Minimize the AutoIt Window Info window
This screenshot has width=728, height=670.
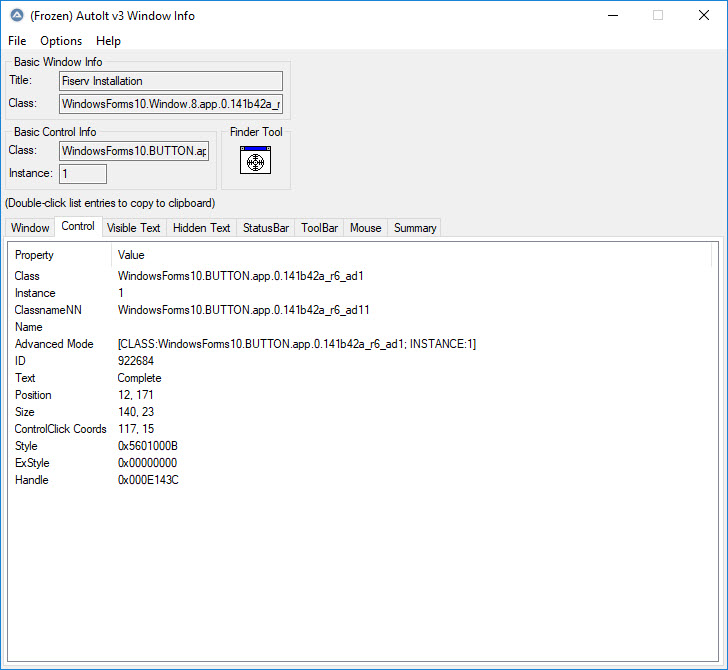pyautogui.click(x=611, y=15)
